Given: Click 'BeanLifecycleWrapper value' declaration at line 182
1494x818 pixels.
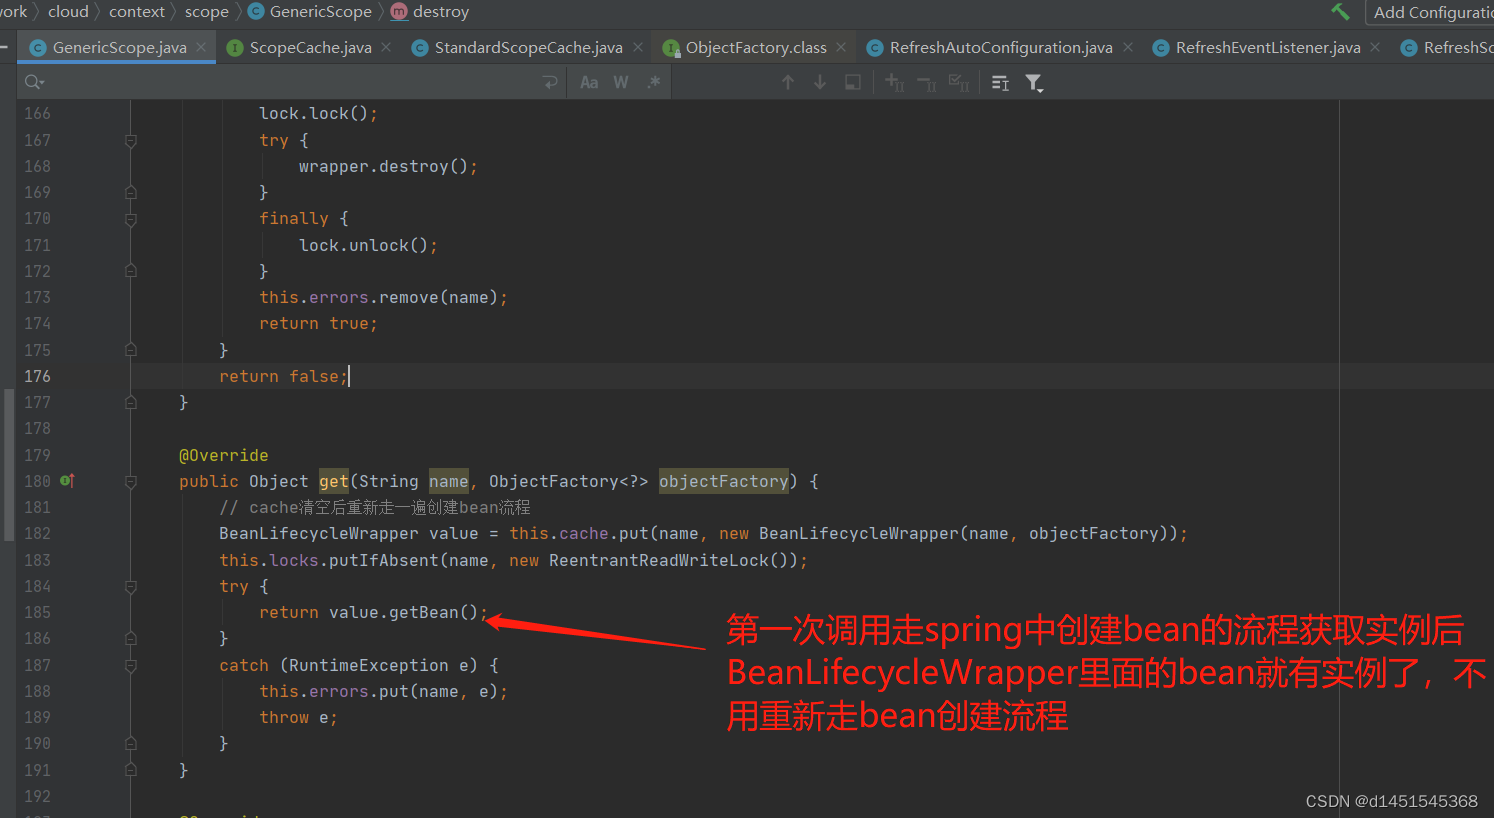Looking at the screenshot, I should coord(348,533).
